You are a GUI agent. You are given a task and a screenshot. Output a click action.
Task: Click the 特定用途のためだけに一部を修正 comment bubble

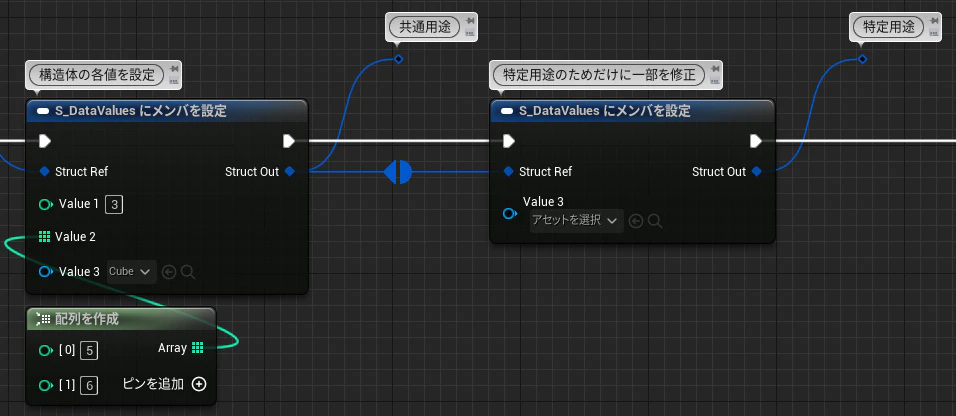(599, 75)
